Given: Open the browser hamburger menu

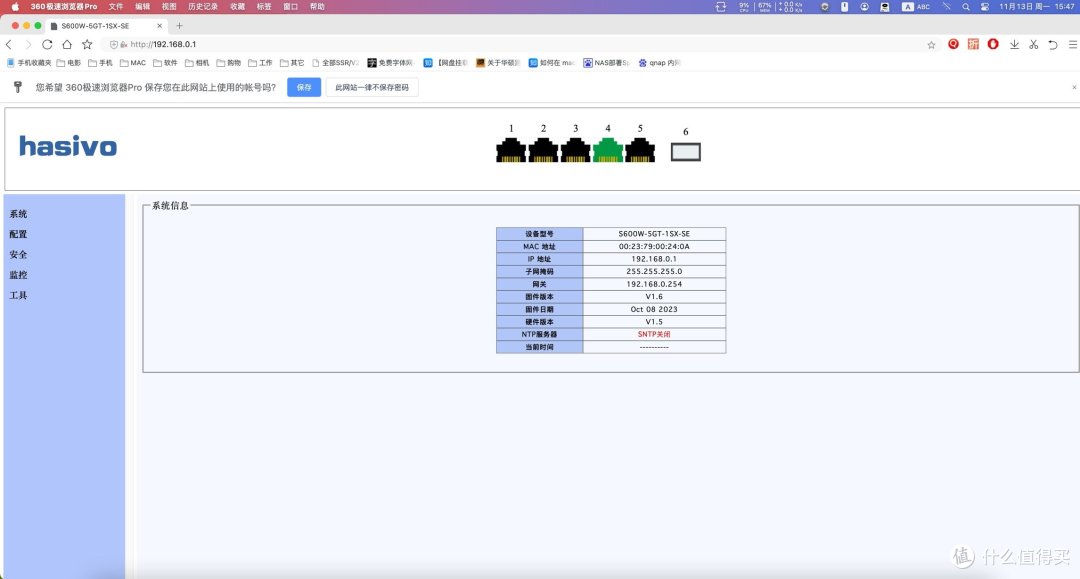Looking at the screenshot, I should pos(1072,44).
